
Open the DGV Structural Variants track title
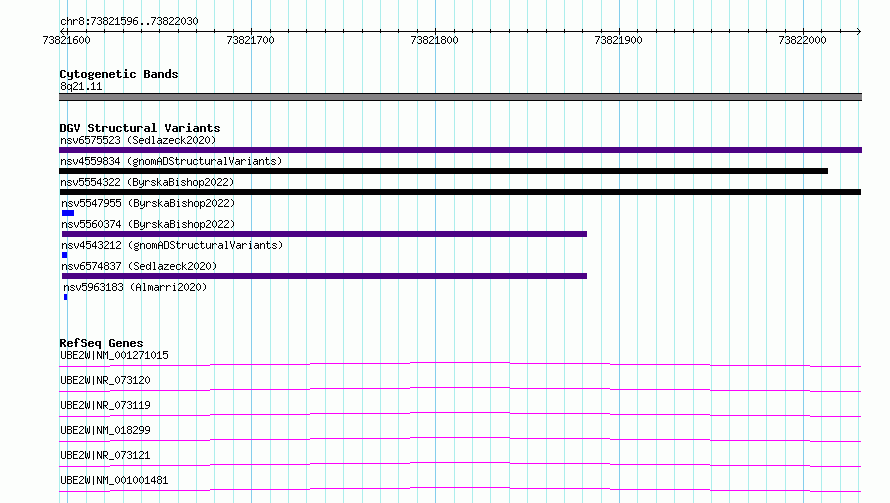[x=140, y=128]
